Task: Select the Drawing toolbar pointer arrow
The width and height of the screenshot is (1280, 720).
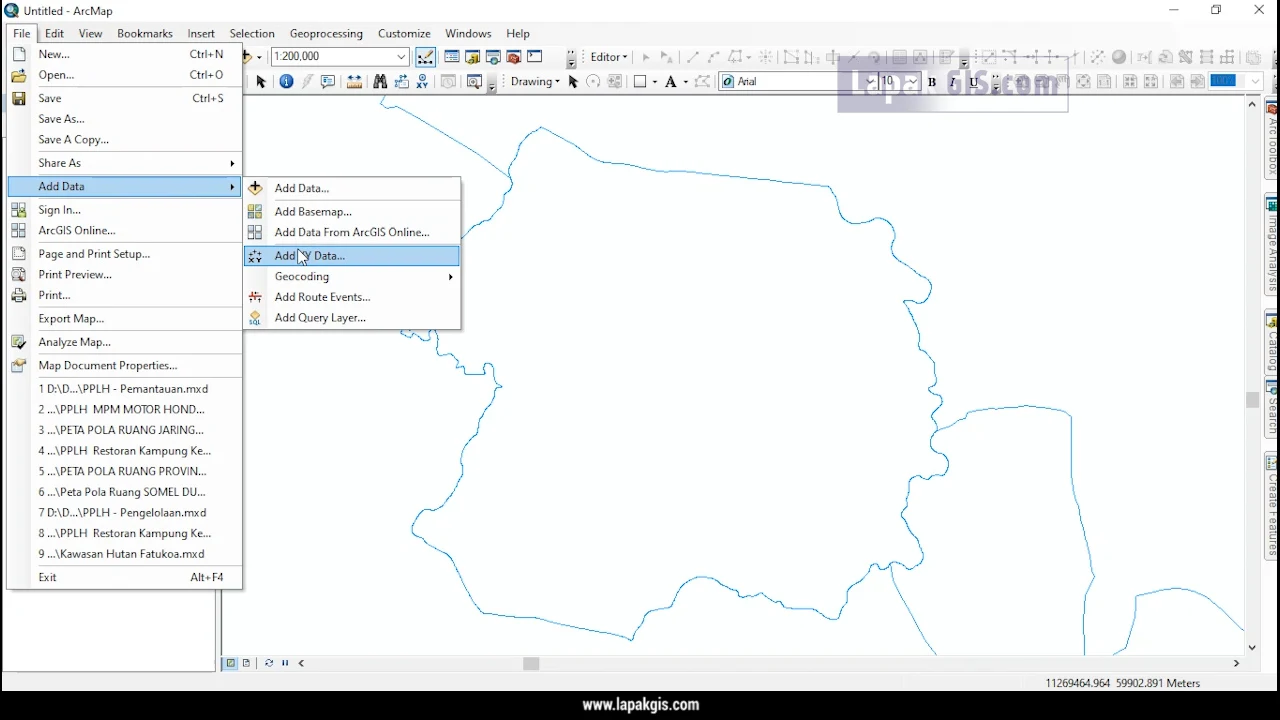Action: [x=573, y=82]
